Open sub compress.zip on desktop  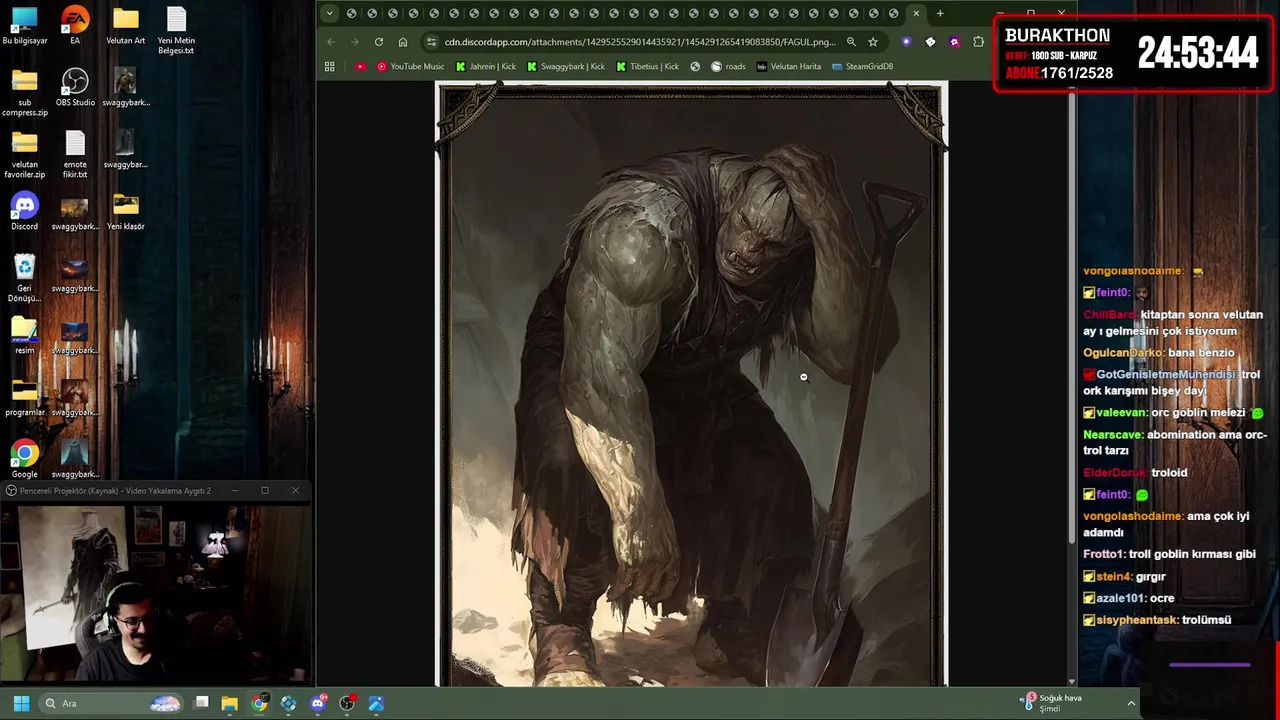click(x=24, y=93)
